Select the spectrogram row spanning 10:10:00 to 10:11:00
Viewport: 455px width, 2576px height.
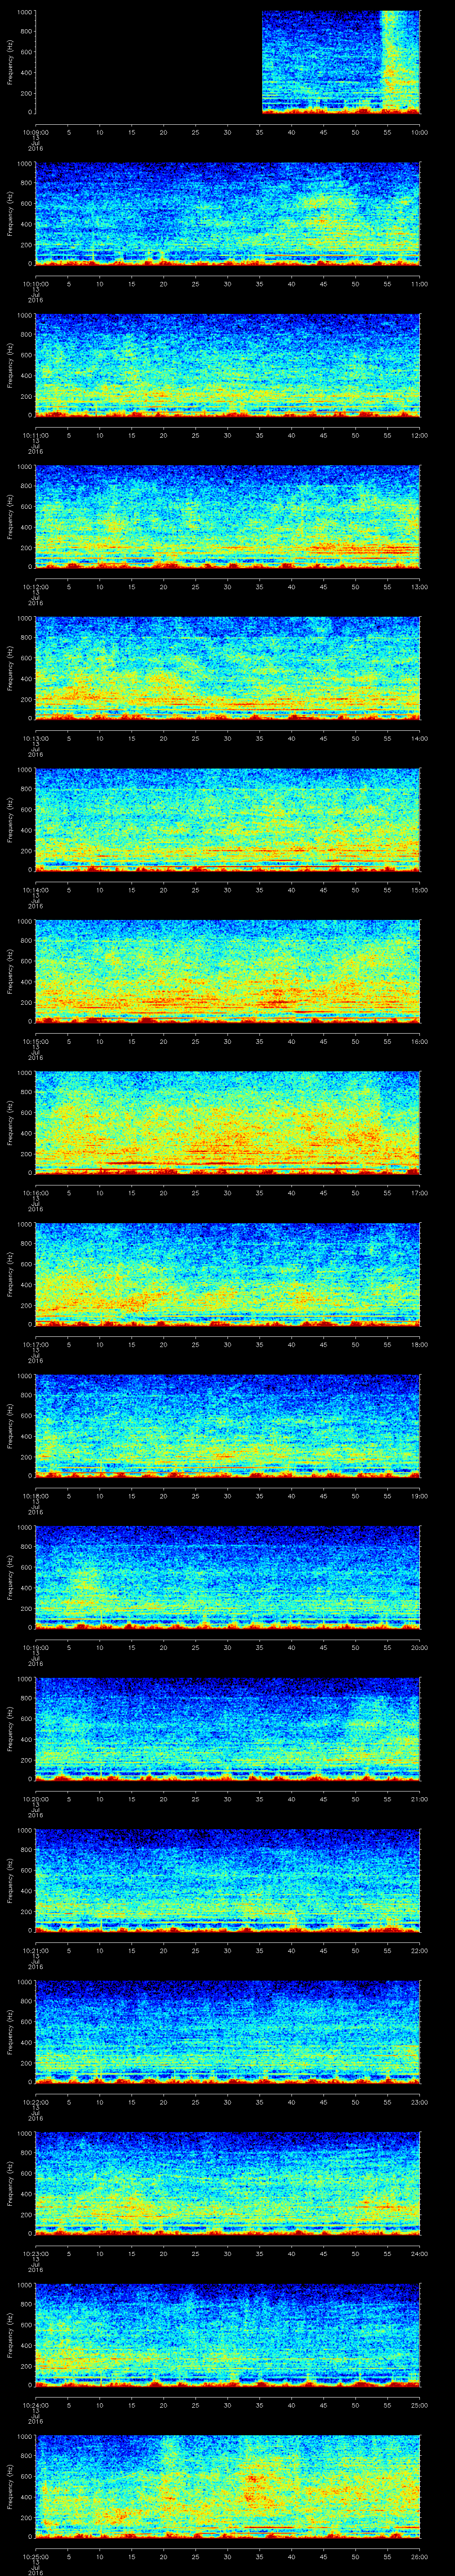click(227, 213)
